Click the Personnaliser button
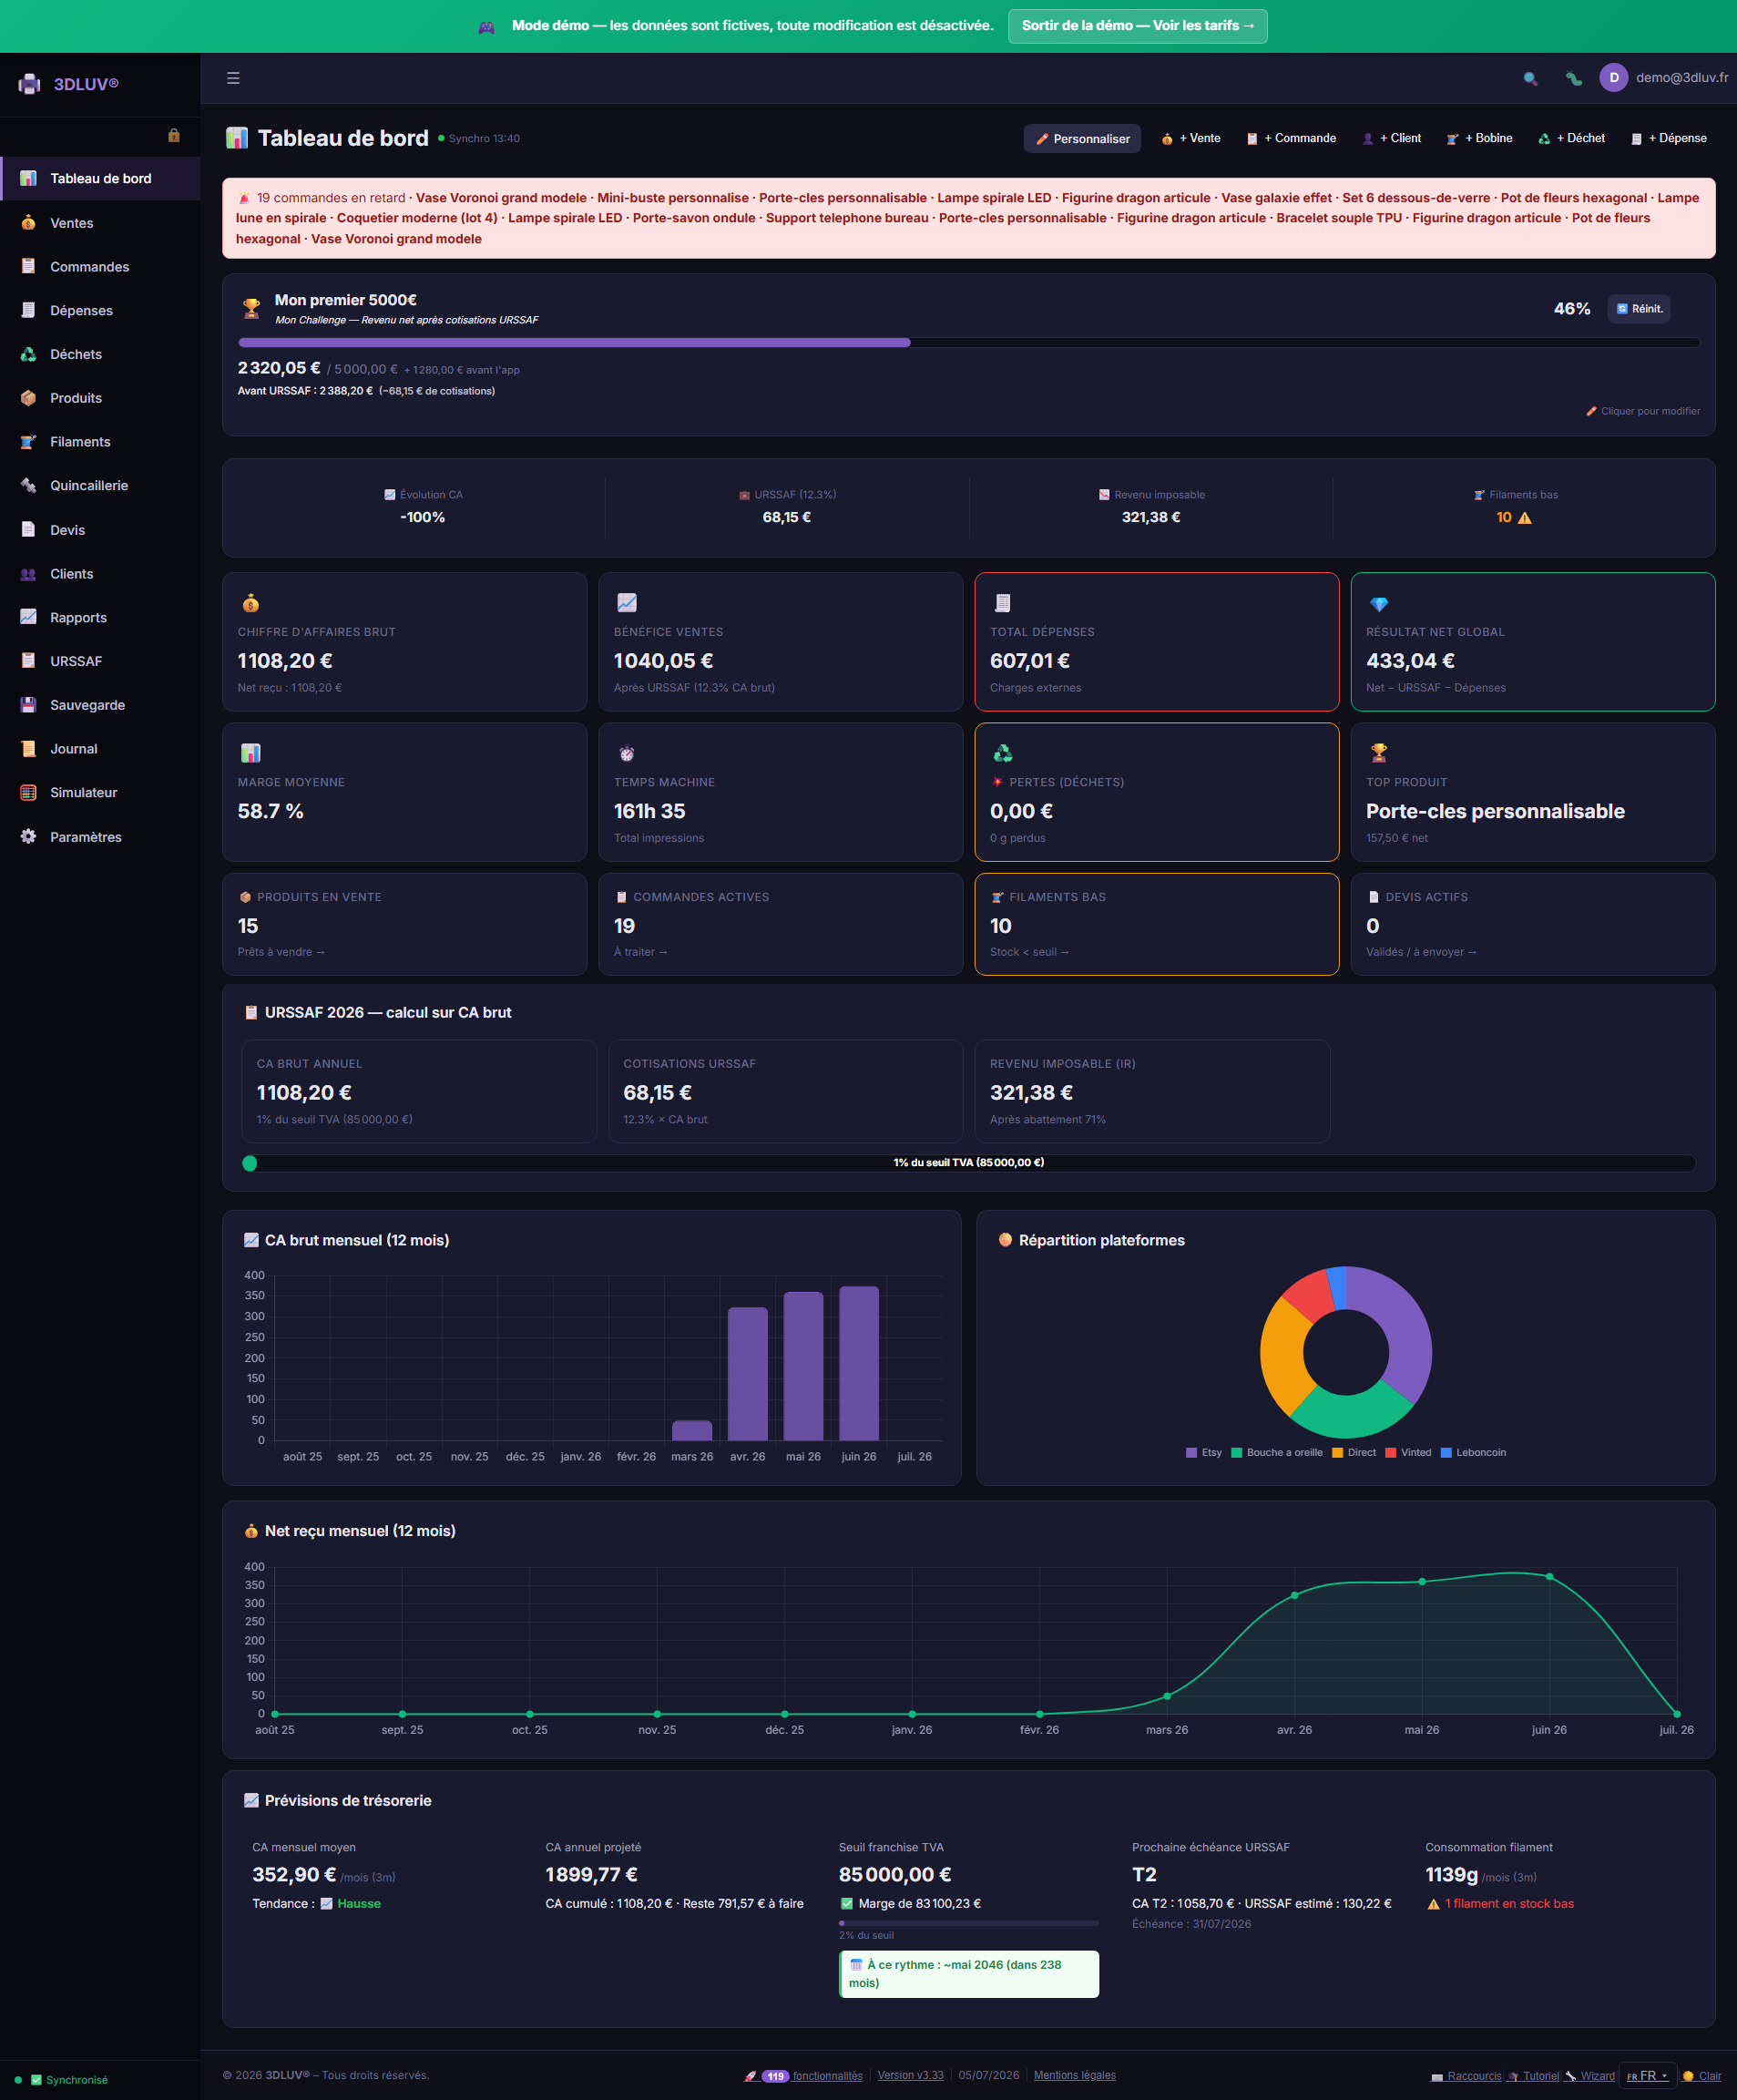This screenshot has height=2100, width=1737. pos(1082,138)
